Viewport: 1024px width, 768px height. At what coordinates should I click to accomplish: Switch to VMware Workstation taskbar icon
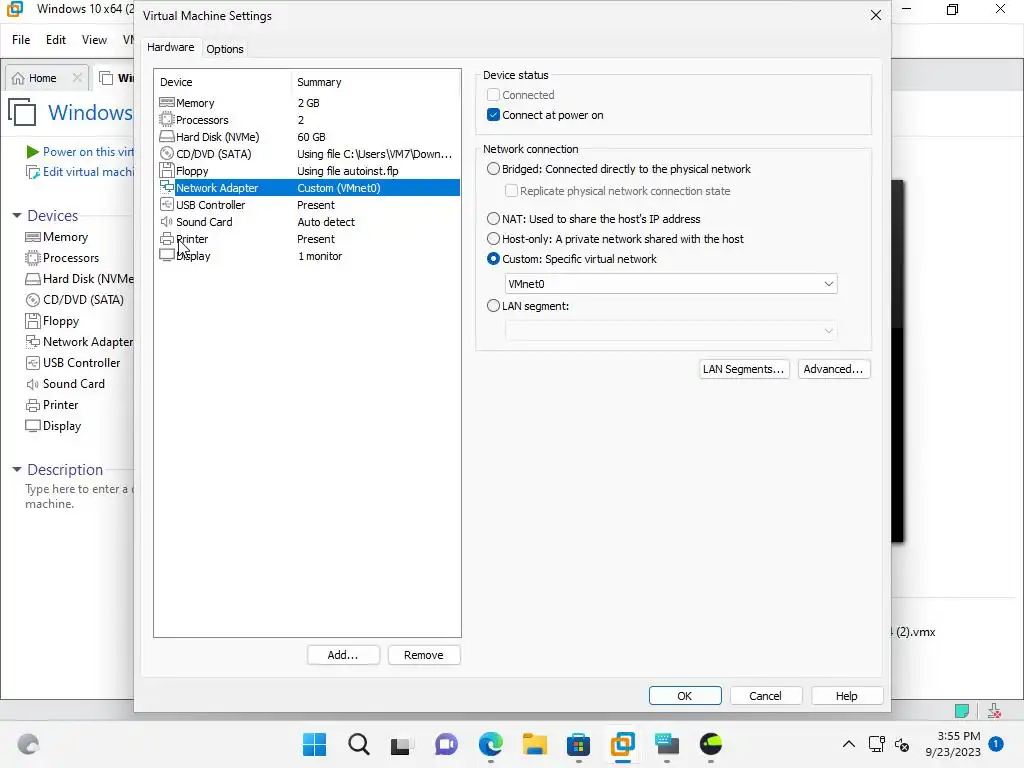coord(622,744)
